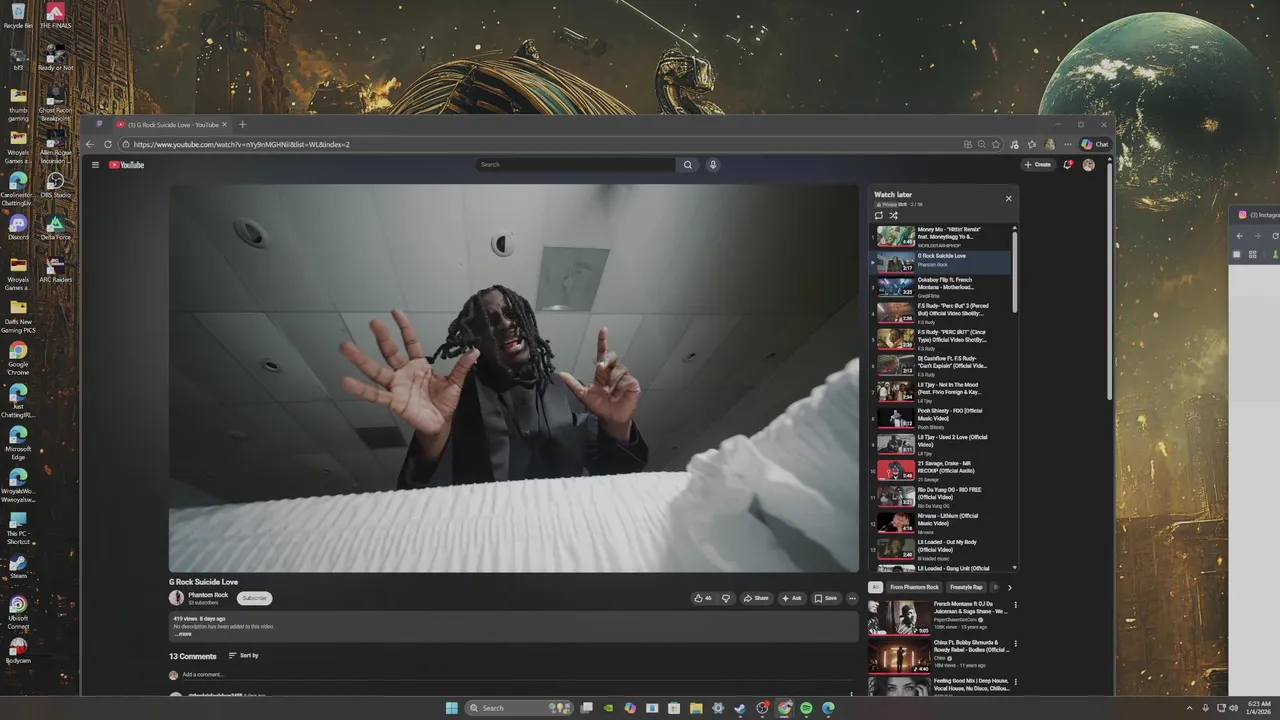Open a new browser tab
This screenshot has width=1280, height=720.
point(242,125)
